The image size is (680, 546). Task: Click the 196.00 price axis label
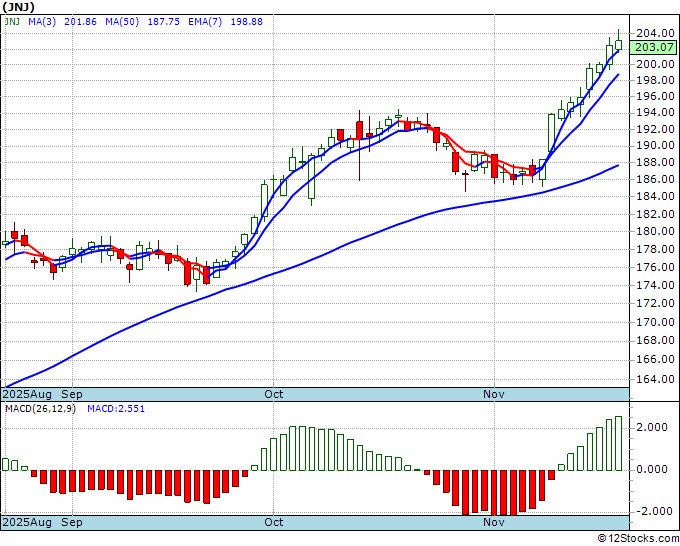[655, 96]
